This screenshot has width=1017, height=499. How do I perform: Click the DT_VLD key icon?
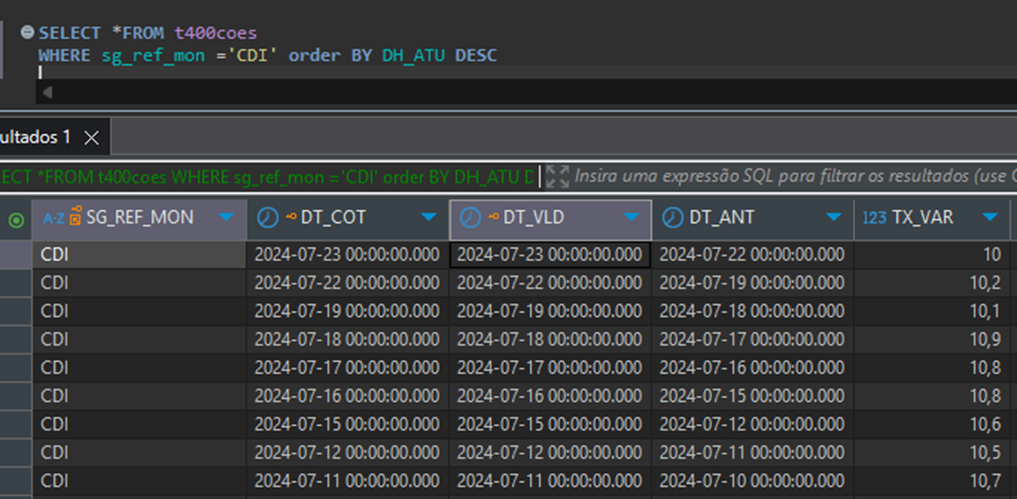point(494,217)
